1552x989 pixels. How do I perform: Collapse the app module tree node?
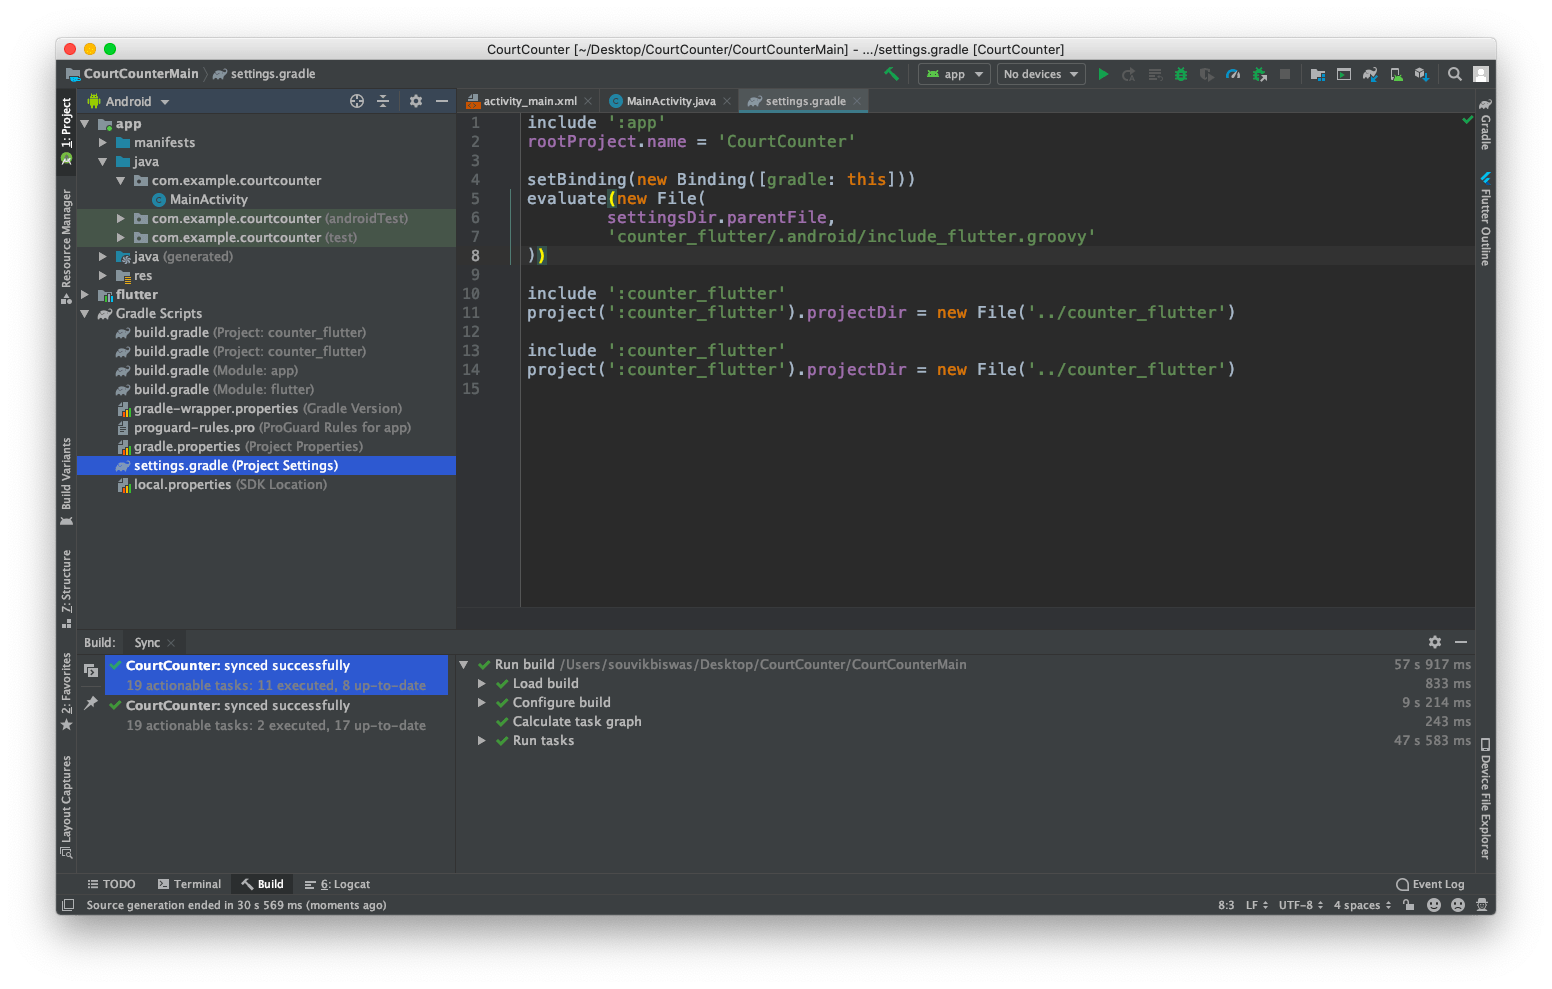pos(85,124)
